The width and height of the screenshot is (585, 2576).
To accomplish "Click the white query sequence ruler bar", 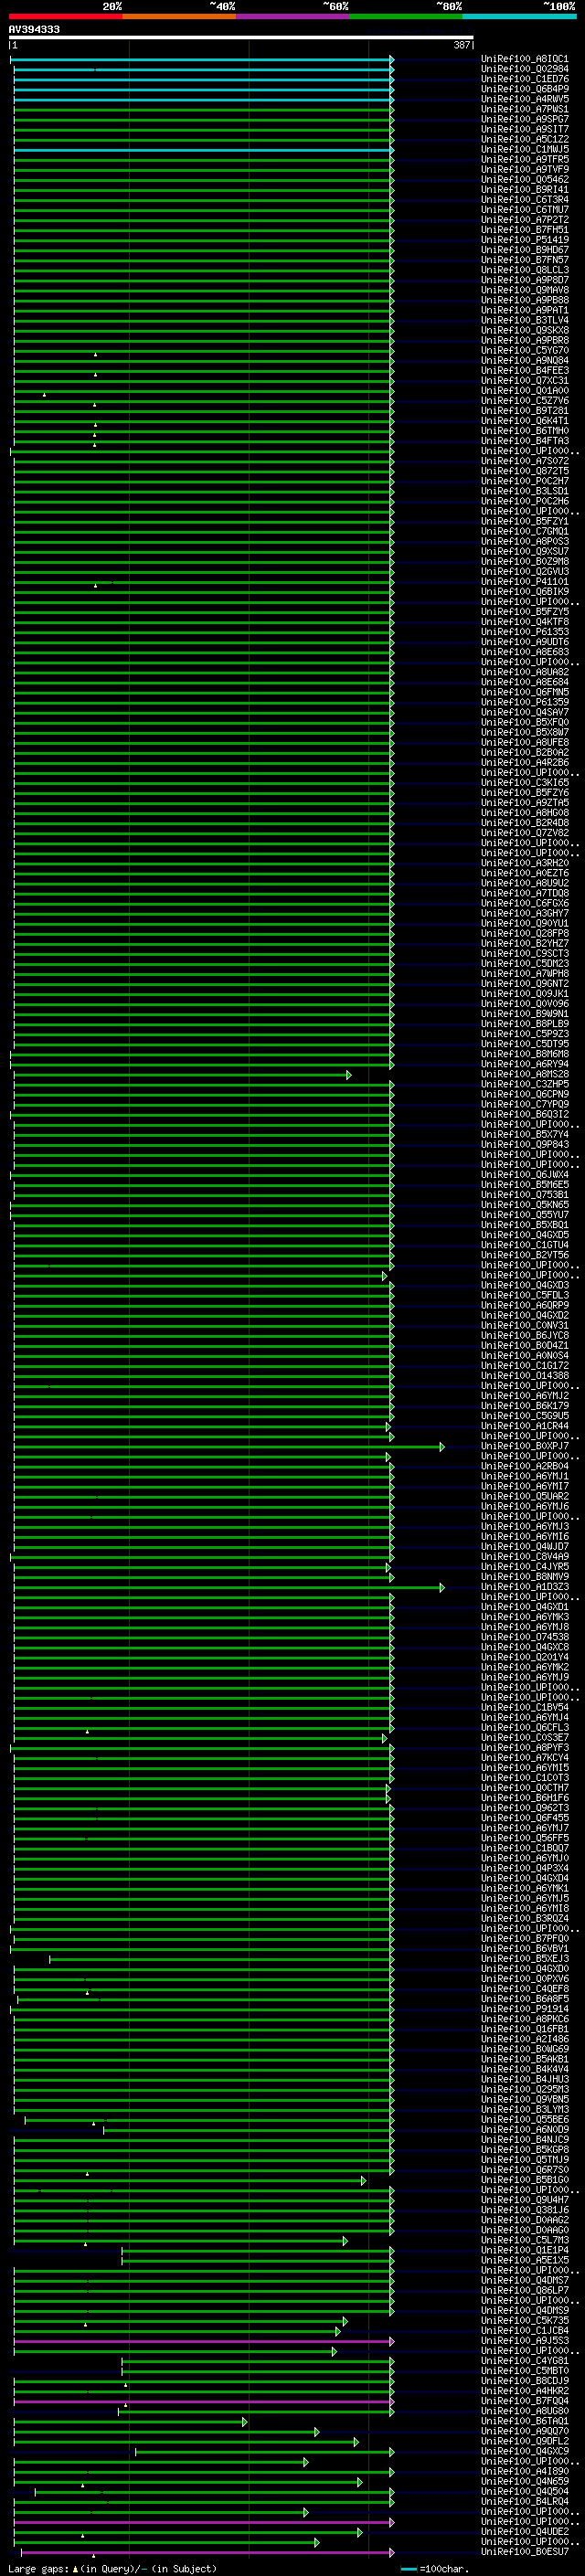I will (x=241, y=38).
